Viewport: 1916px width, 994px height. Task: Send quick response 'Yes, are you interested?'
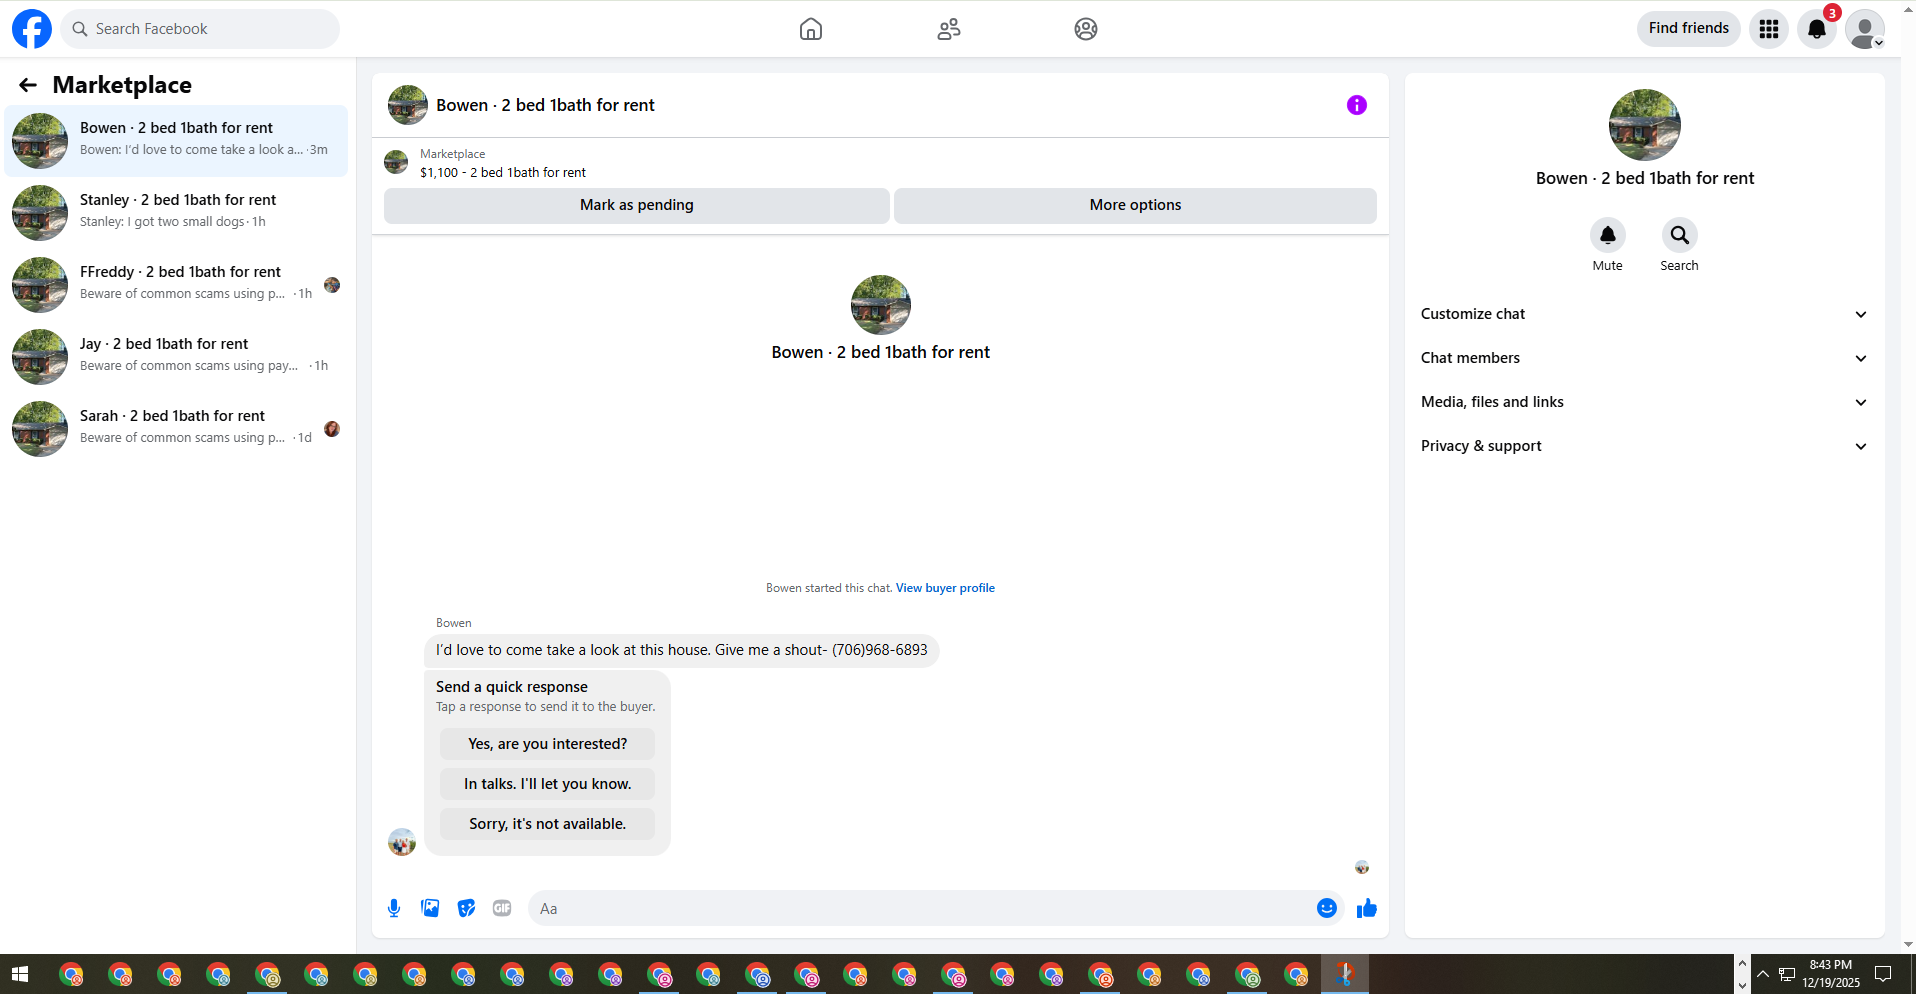pyautogui.click(x=547, y=744)
